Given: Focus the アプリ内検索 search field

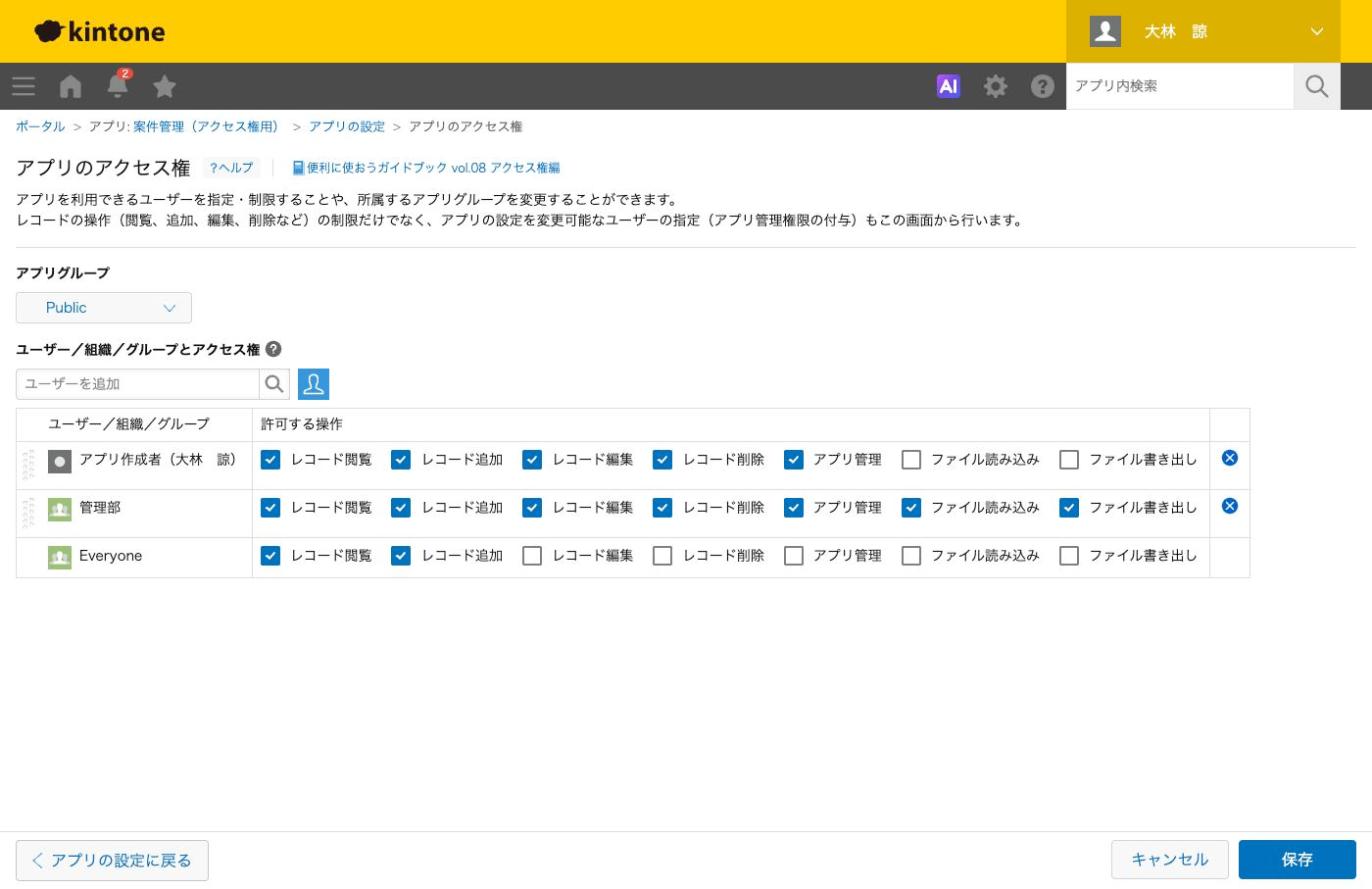Looking at the screenshot, I should click(x=1180, y=86).
